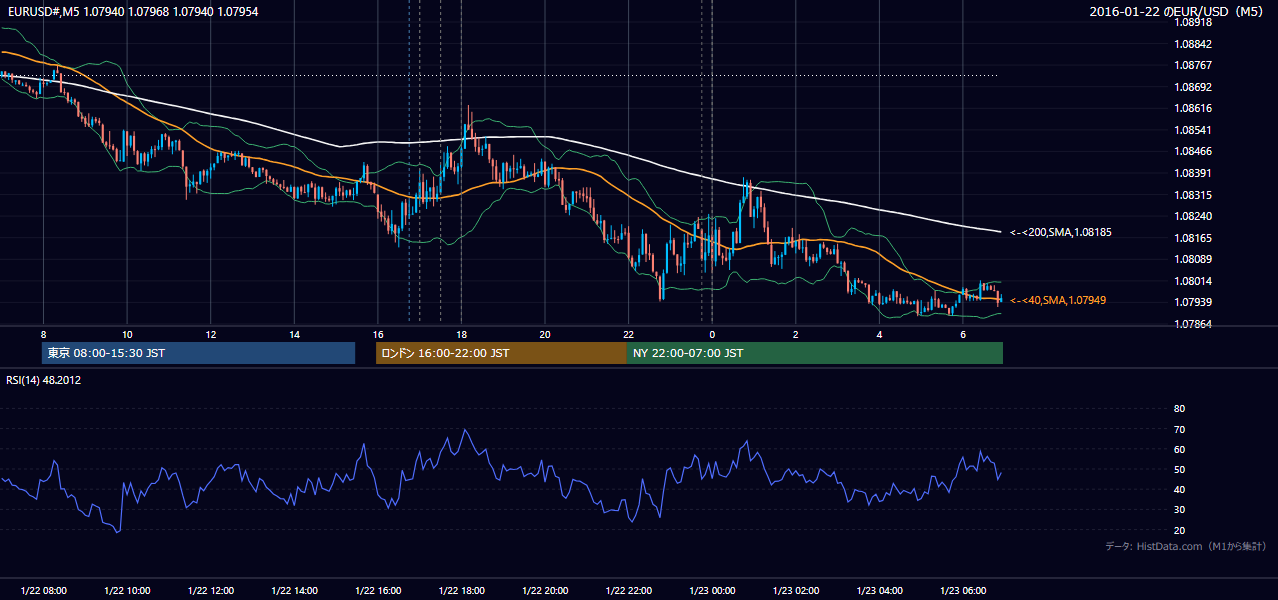The width and height of the screenshot is (1278, 600).
Task: Click the 1/22 14:00 bottom time label
Action: point(294,591)
